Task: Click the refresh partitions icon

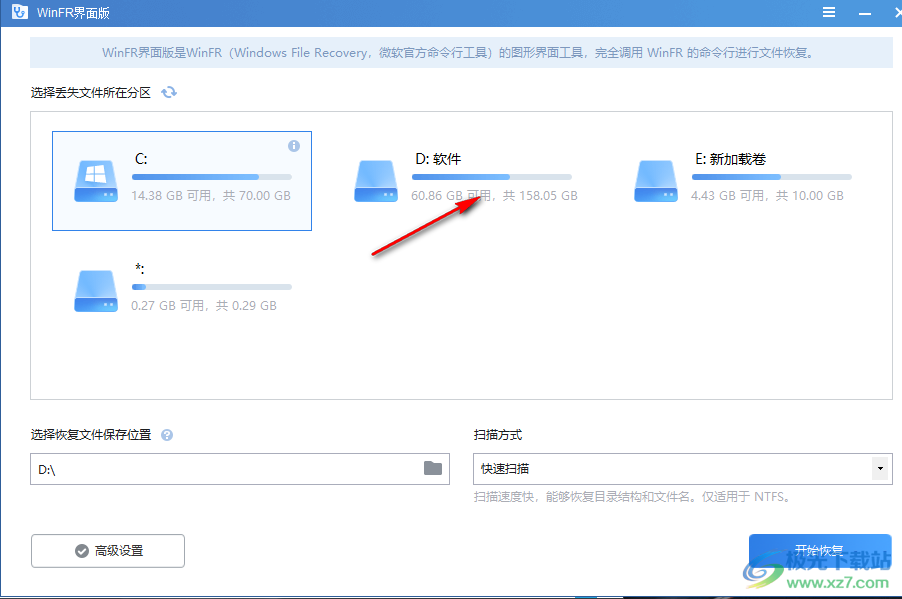Action: (169, 90)
